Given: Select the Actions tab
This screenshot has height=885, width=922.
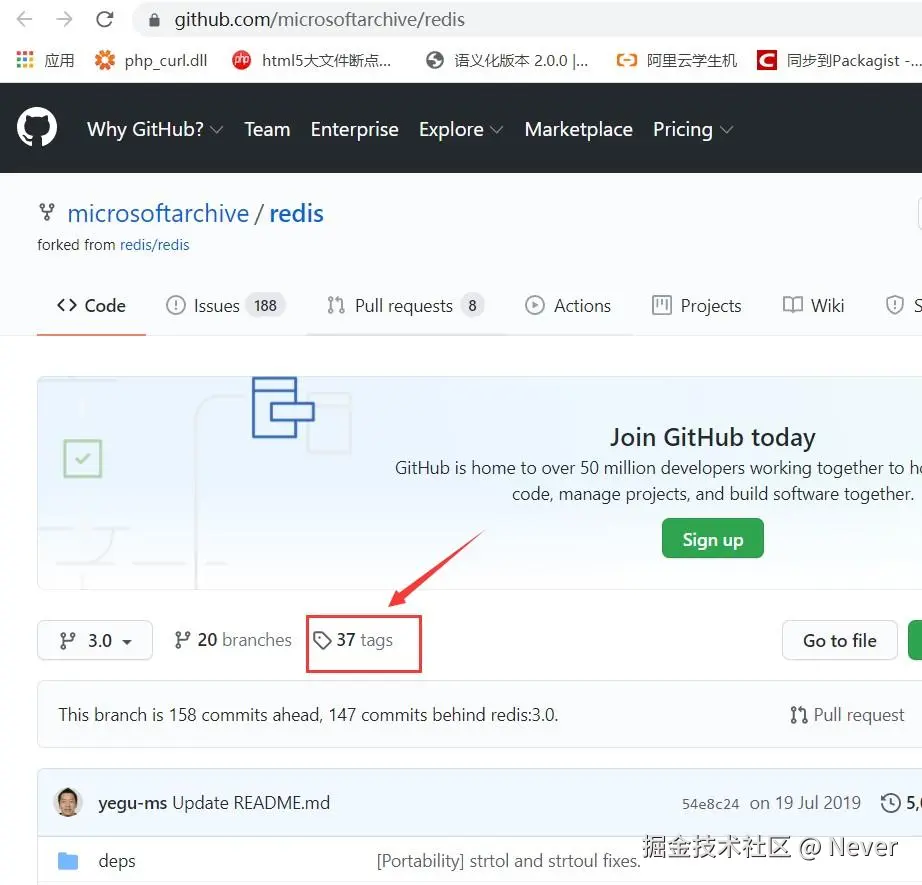Looking at the screenshot, I should pyautogui.click(x=567, y=305).
